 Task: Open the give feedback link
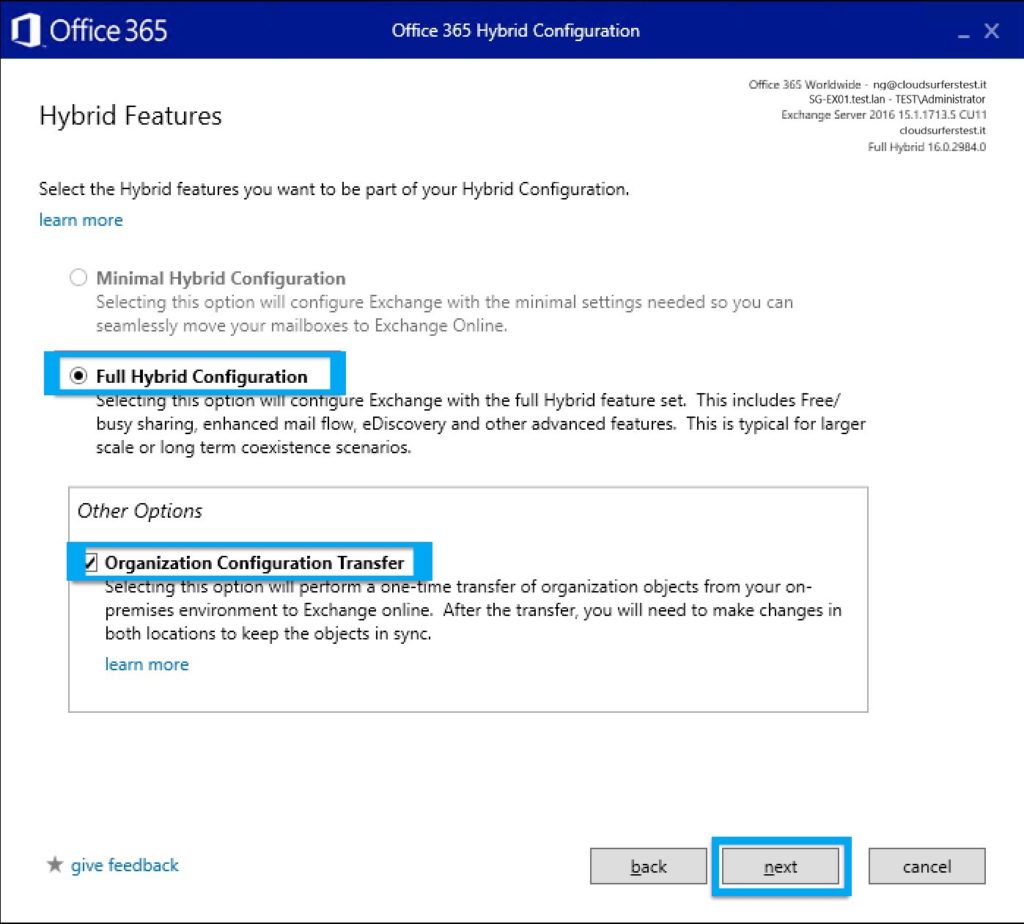125,865
